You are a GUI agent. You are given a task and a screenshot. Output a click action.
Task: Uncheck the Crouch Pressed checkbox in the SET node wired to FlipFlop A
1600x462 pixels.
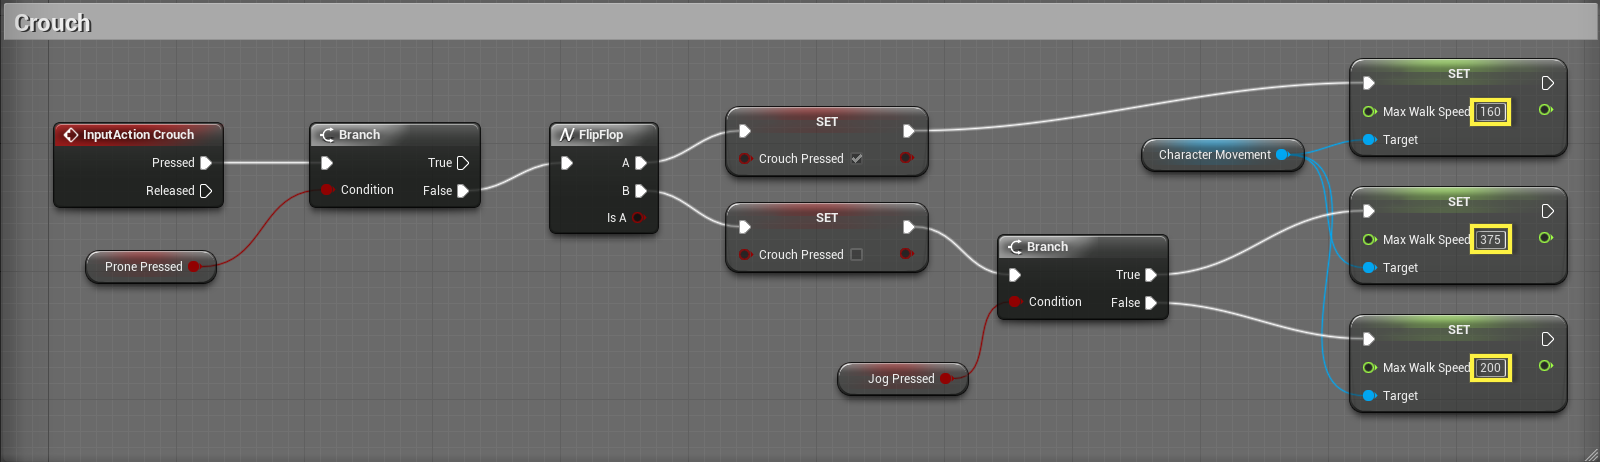857,158
